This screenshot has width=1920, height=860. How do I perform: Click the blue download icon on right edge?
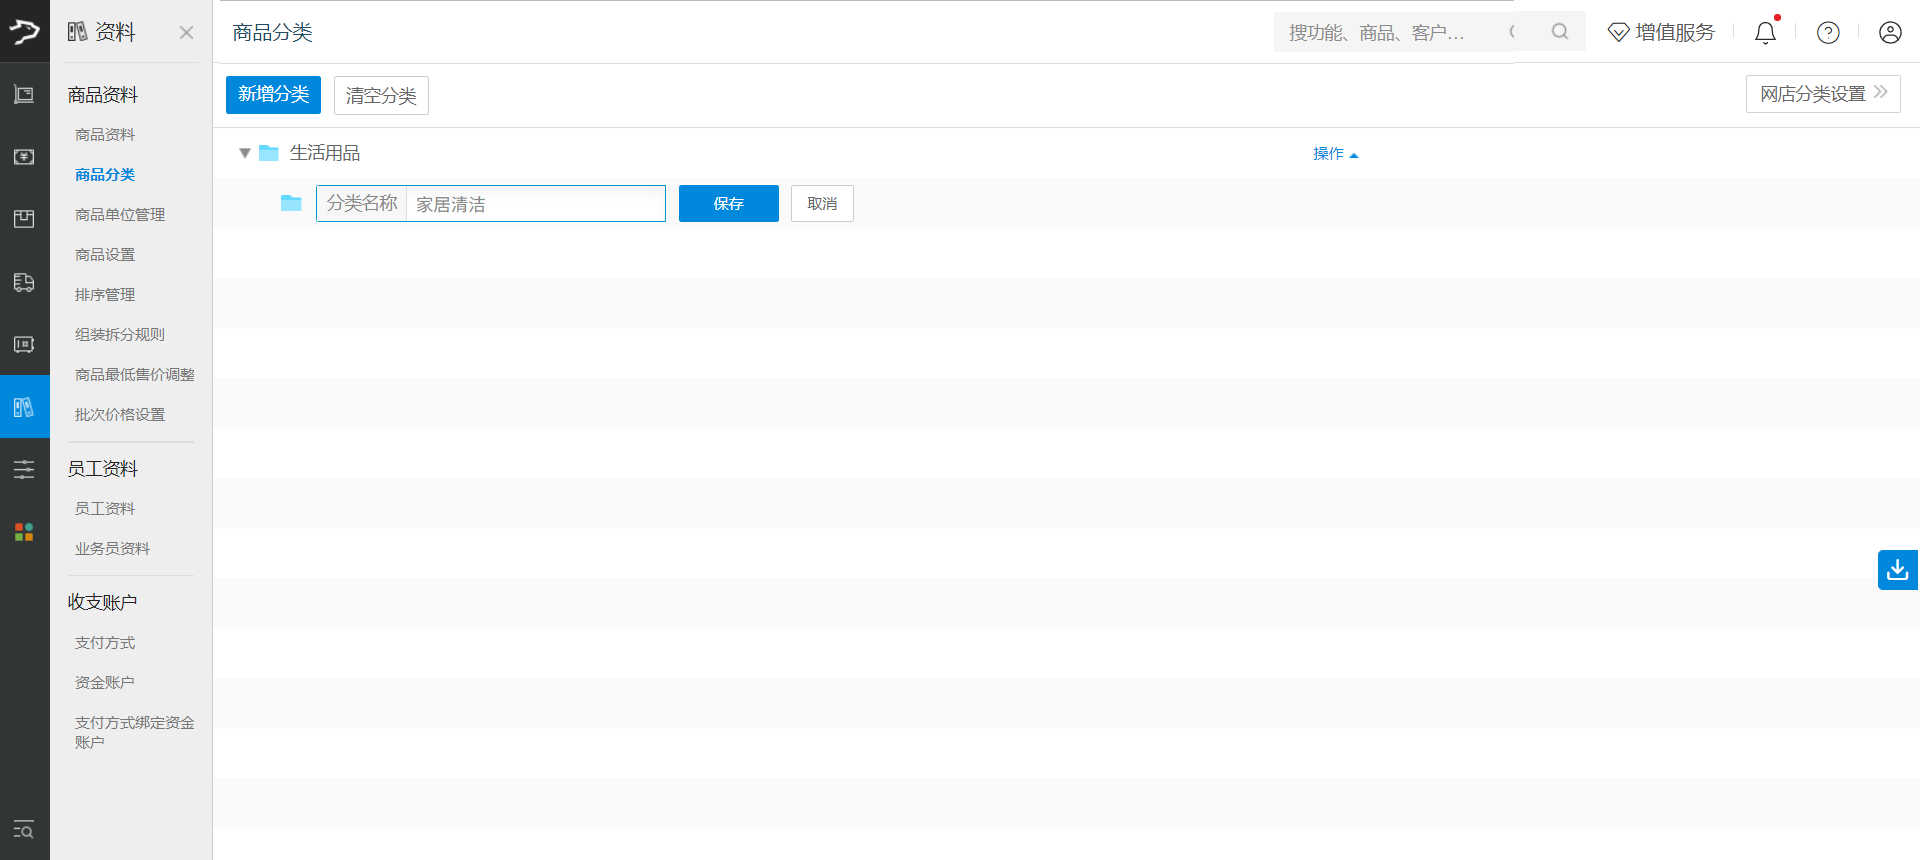pos(1897,570)
